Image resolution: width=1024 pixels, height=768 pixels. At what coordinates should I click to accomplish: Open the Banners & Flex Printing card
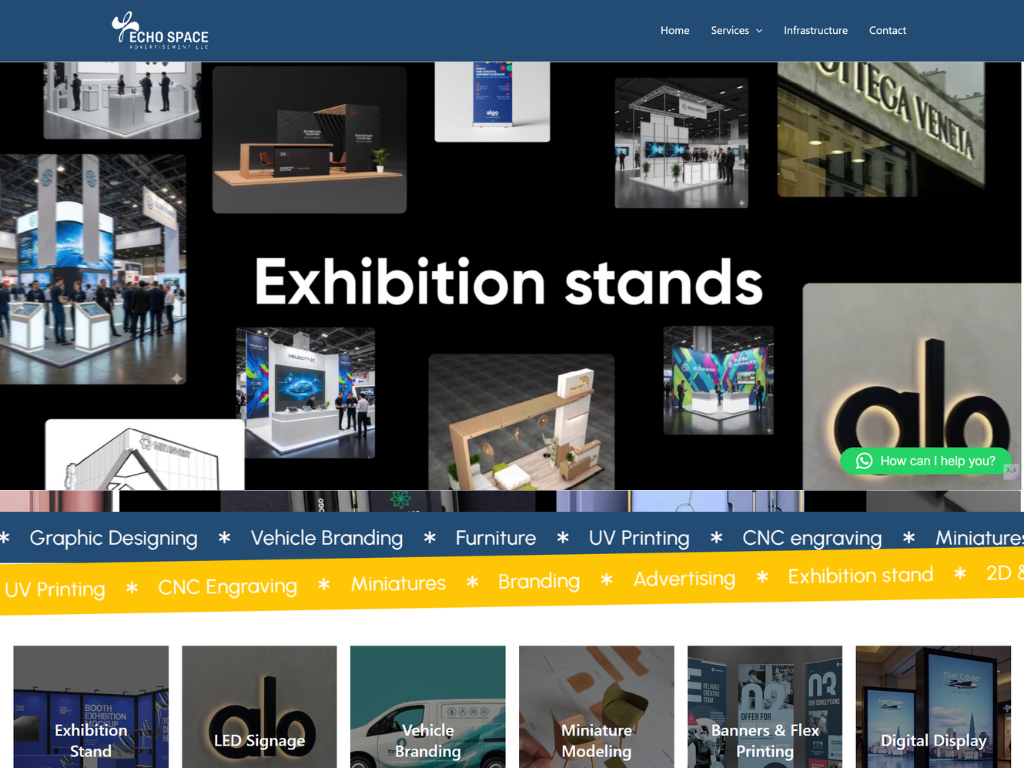point(765,708)
